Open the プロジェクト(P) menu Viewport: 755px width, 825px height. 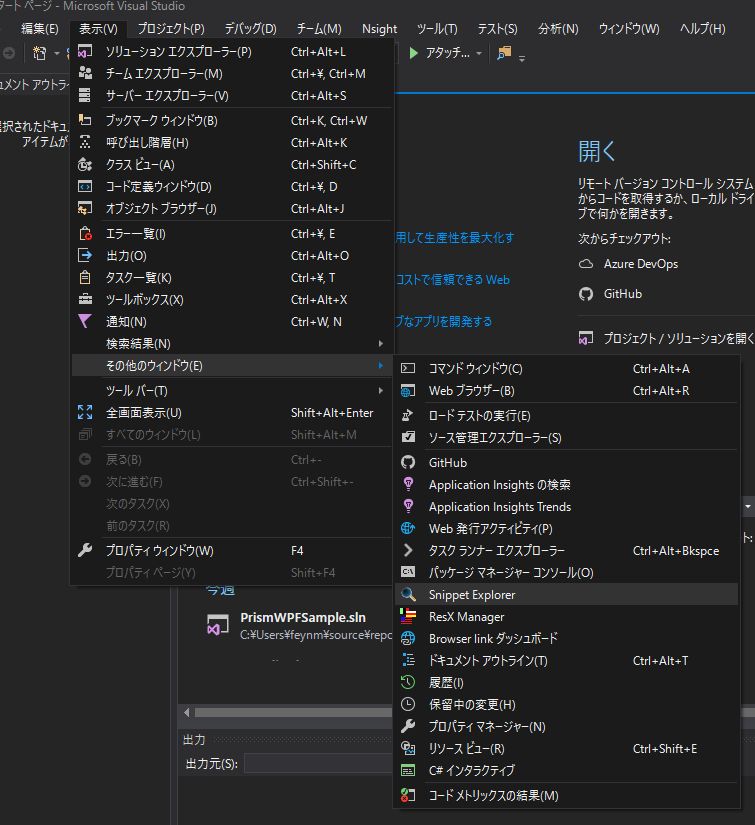[171, 28]
